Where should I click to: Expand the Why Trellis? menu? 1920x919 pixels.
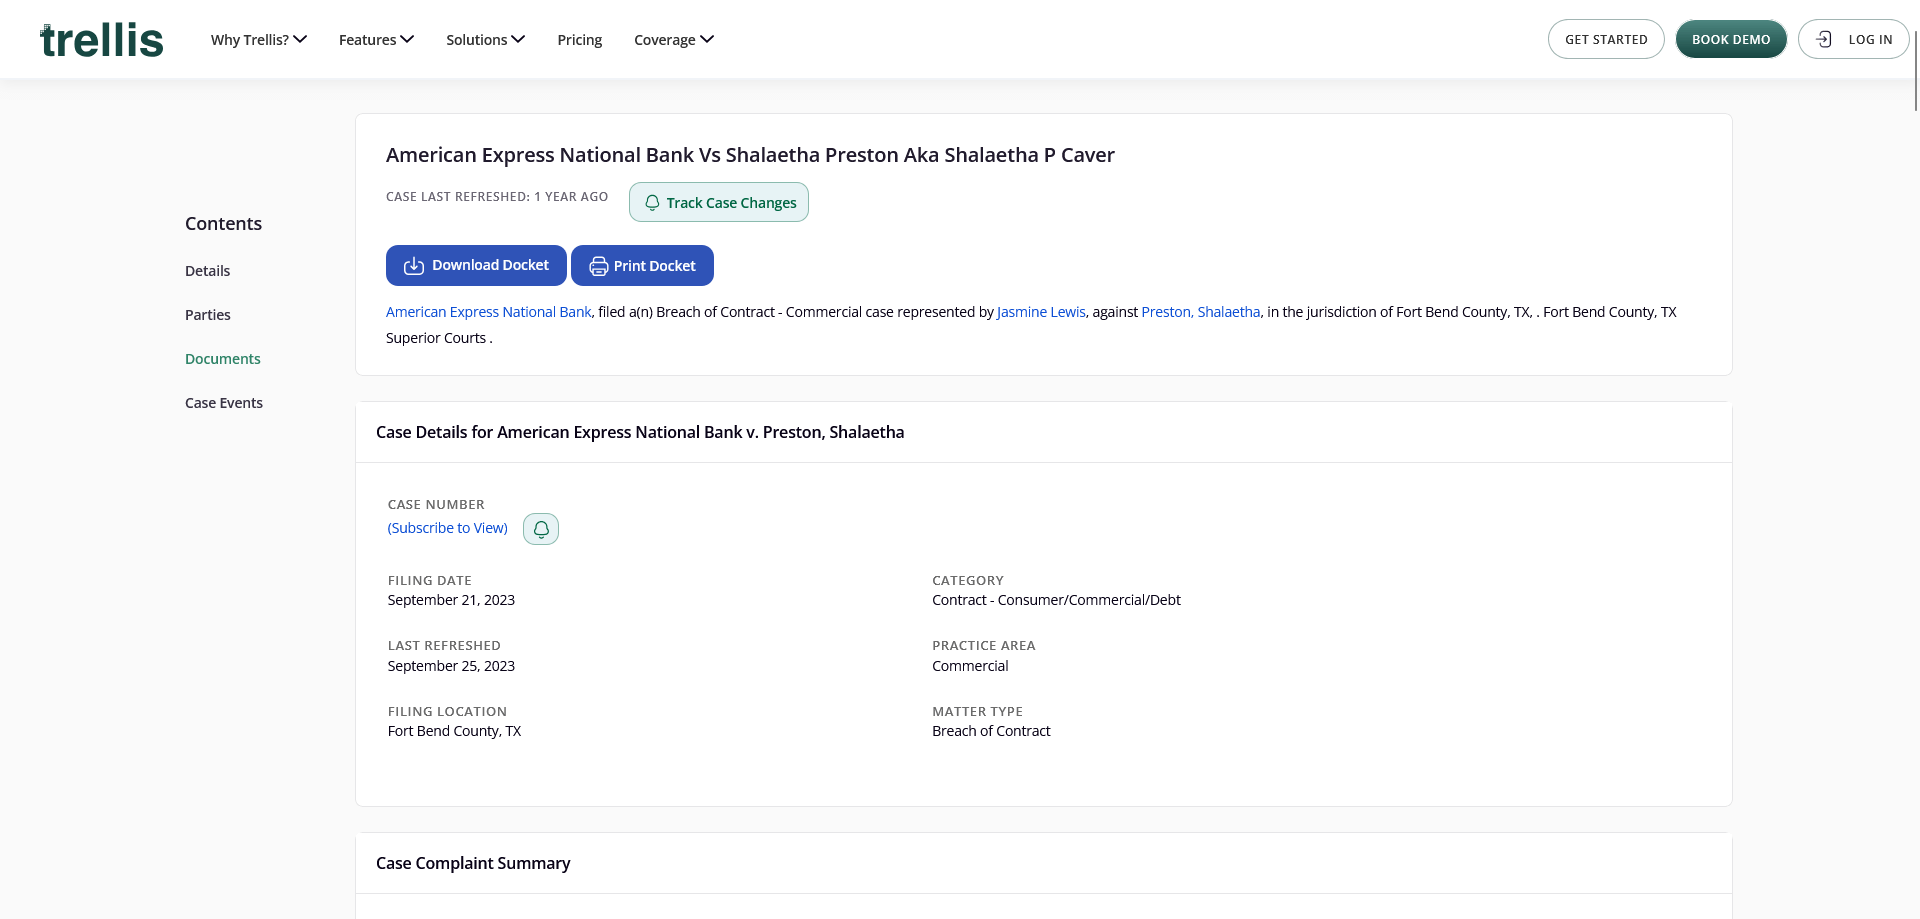tap(259, 40)
